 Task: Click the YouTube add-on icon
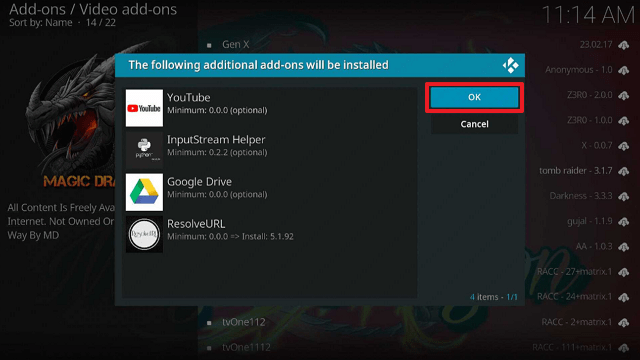pyautogui.click(x=144, y=108)
